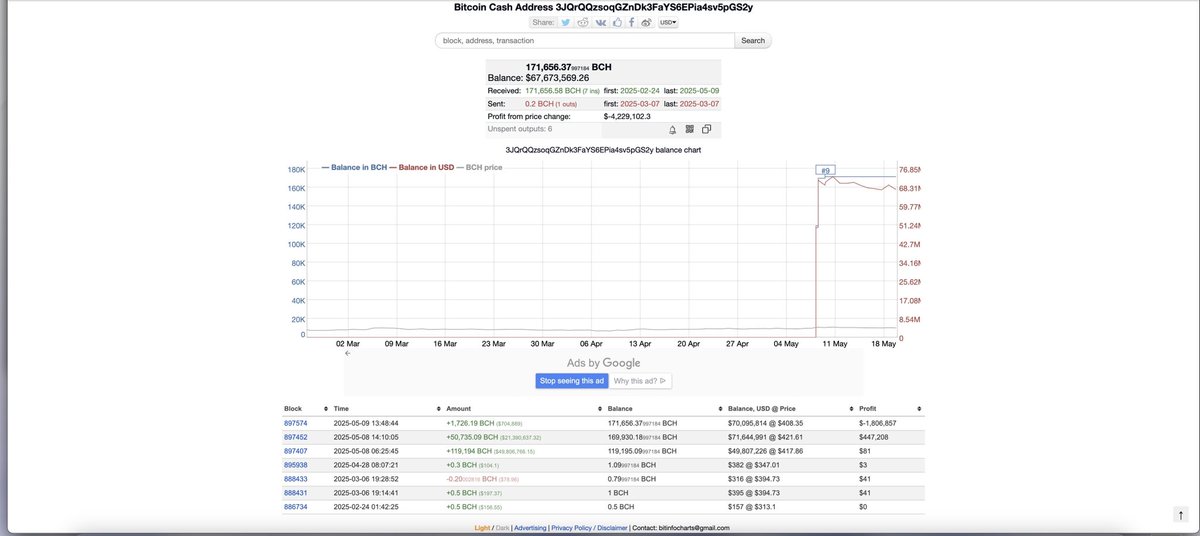The width and height of the screenshot is (1200, 536).
Task: Toggle Balance in BCH chart series
Action: point(352,167)
